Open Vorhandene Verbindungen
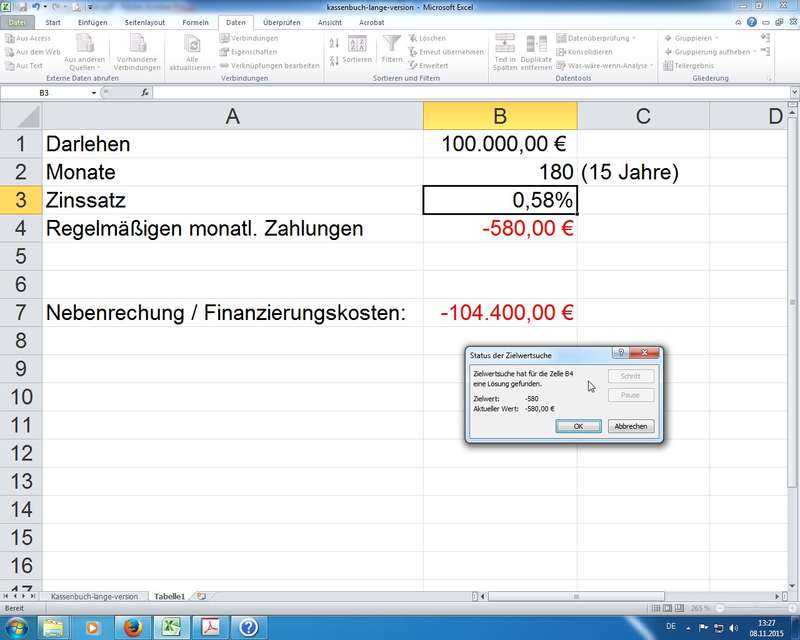Image resolution: width=800 pixels, height=640 pixels. (x=137, y=52)
